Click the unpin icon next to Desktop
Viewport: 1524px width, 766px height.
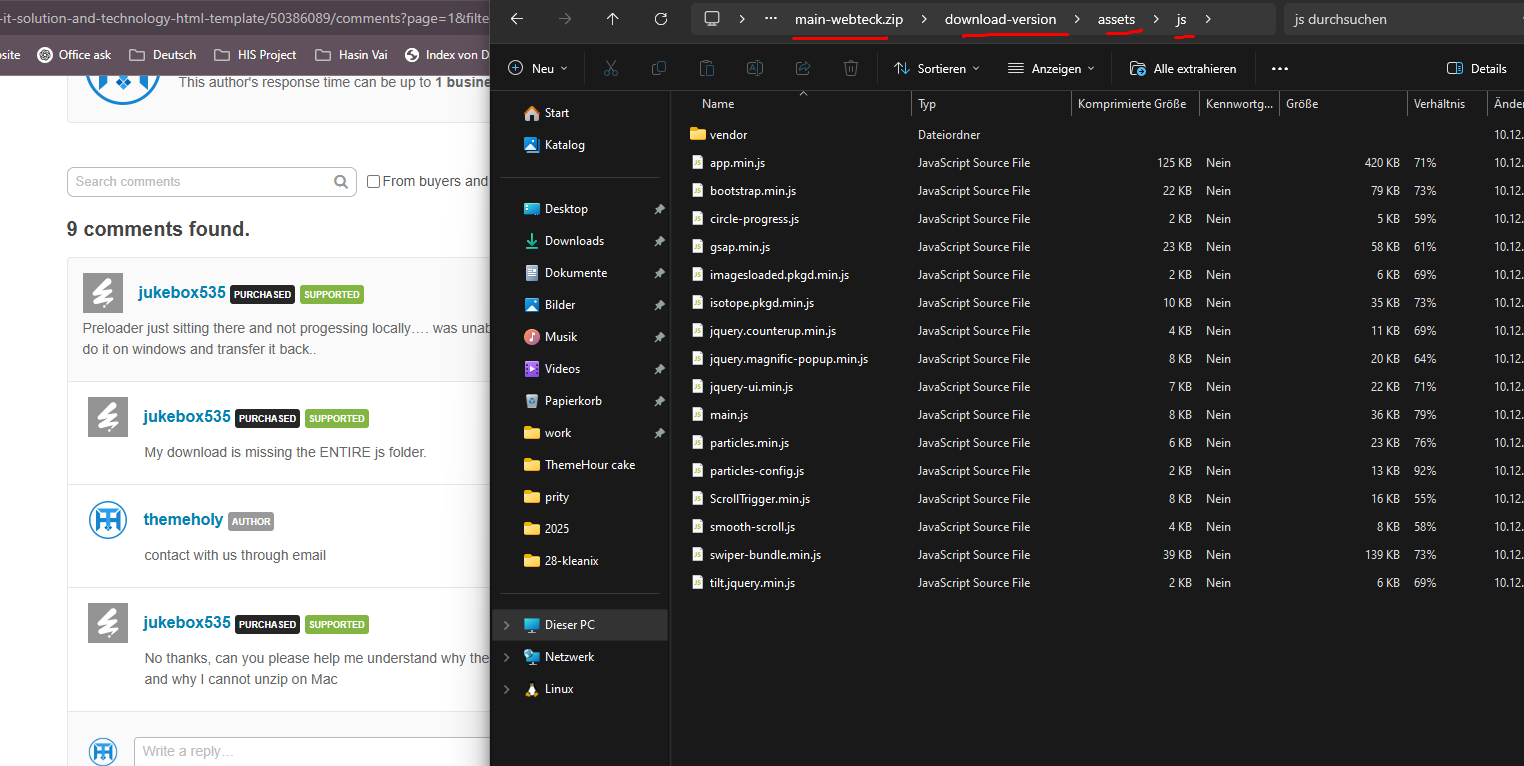tap(659, 209)
